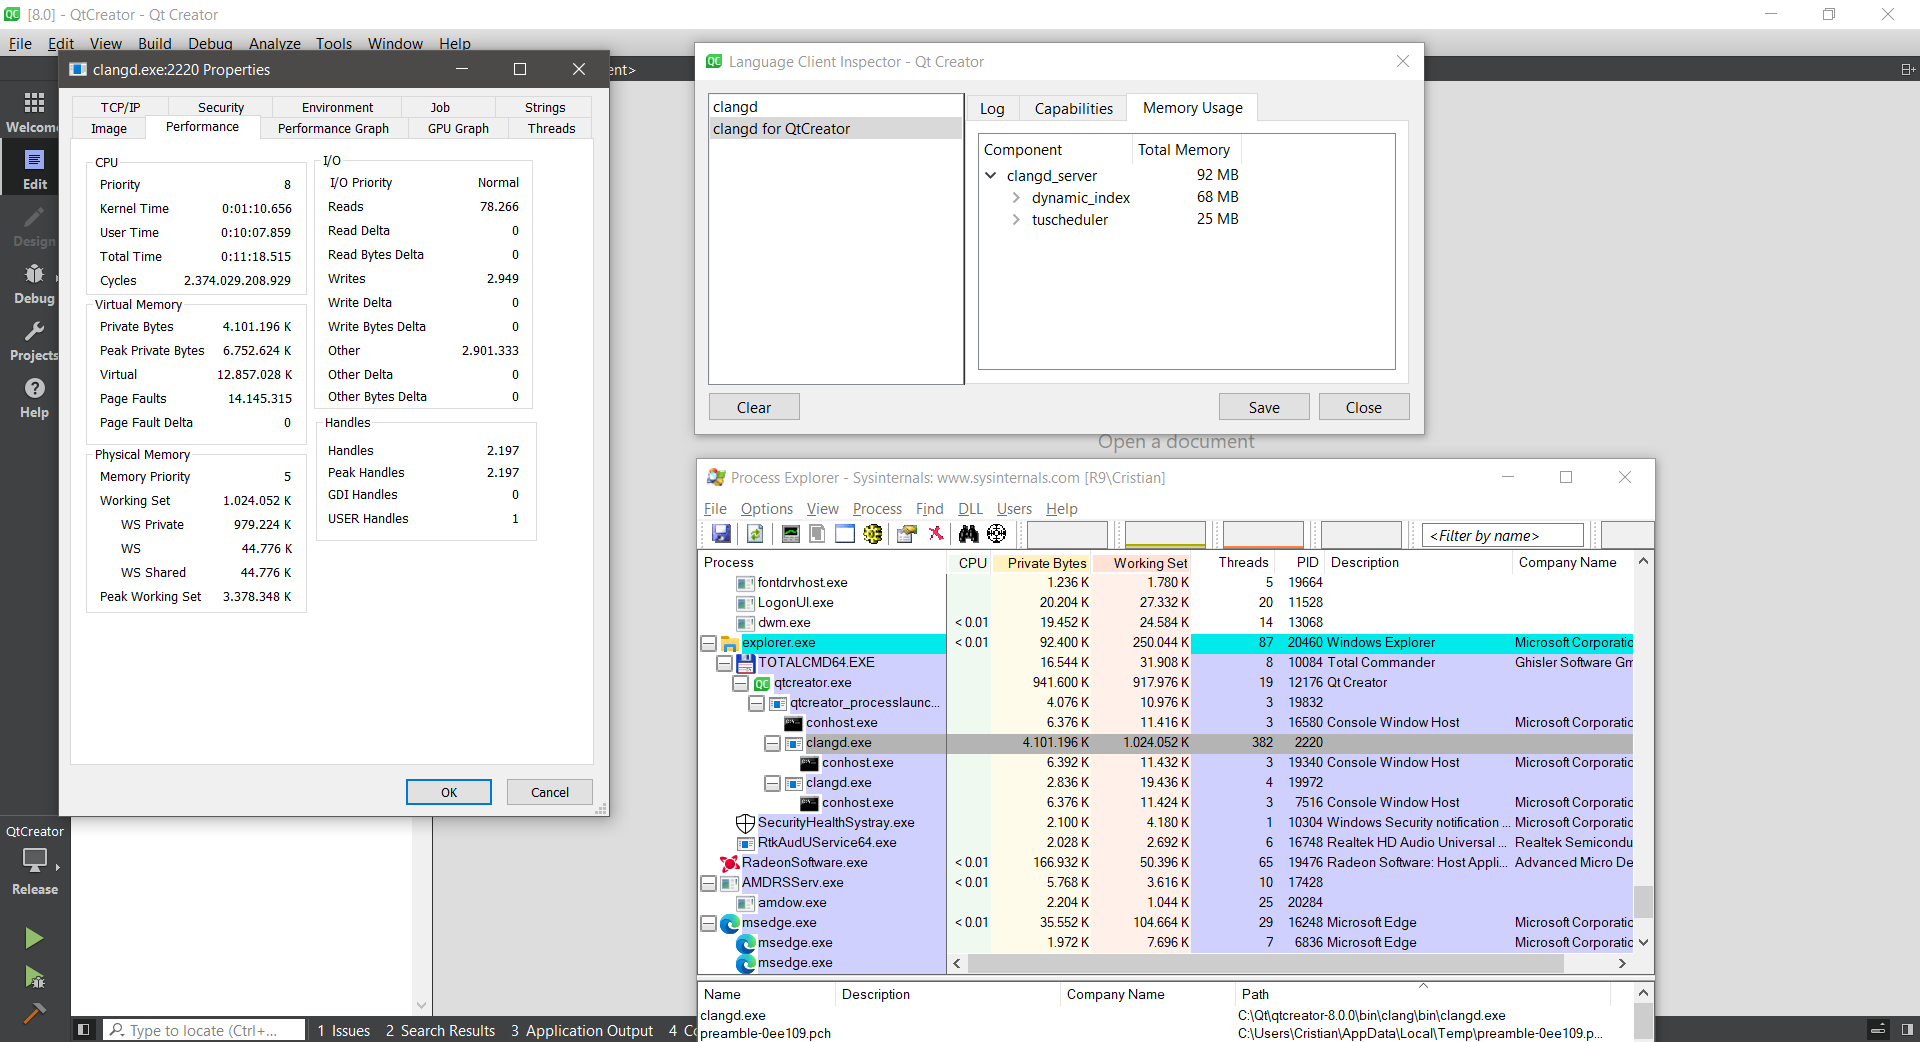Toggle right sidebar button in status bar
The height and width of the screenshot is (1042, 1920).
pos(1906,1030)
